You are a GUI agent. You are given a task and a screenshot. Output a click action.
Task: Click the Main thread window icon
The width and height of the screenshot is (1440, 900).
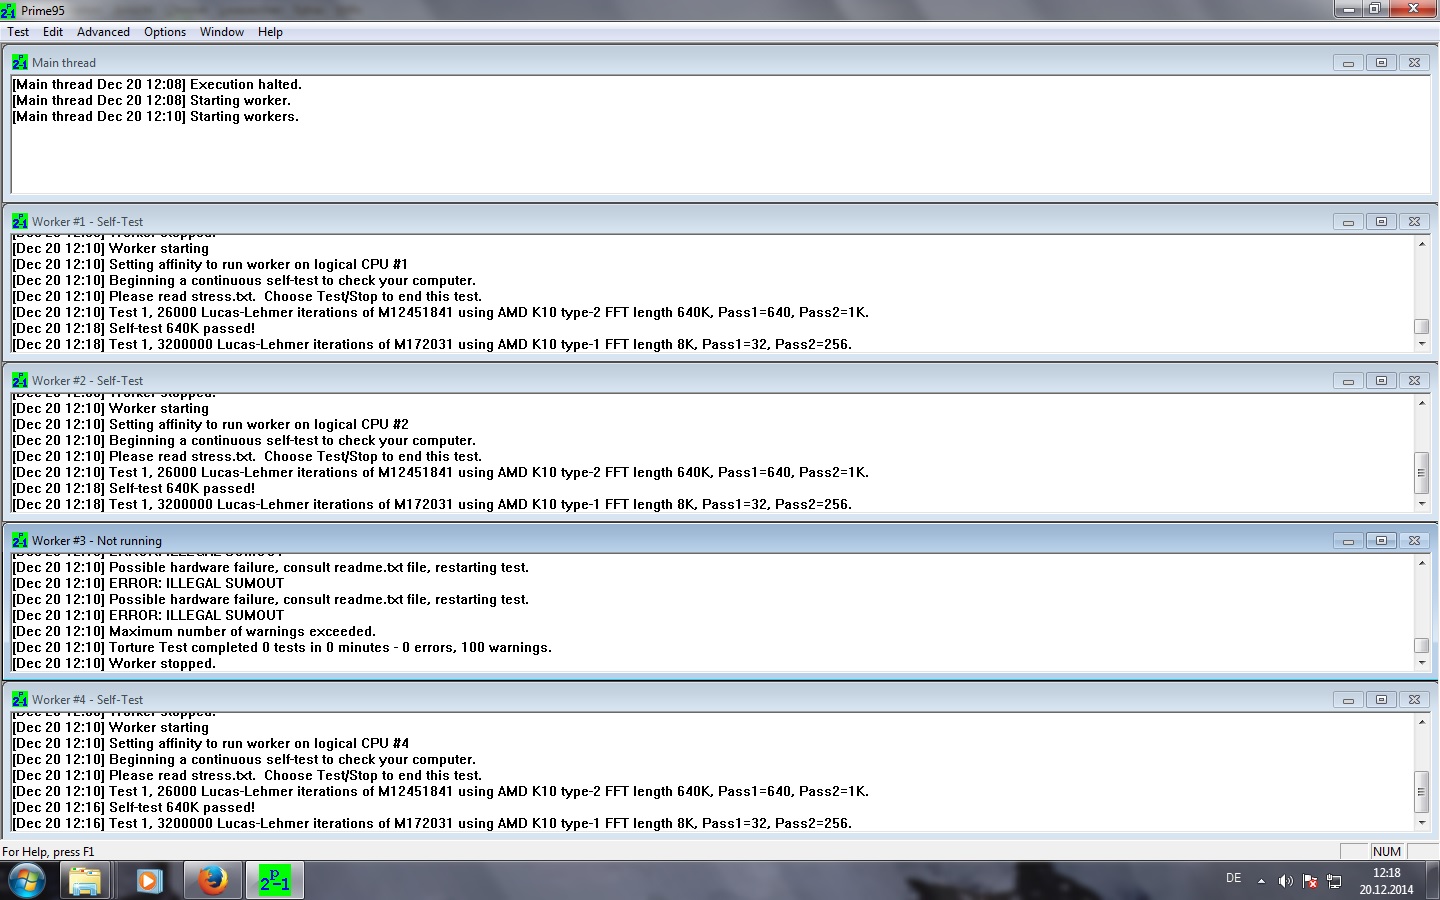pyautogui.click(x=20, y=62)
